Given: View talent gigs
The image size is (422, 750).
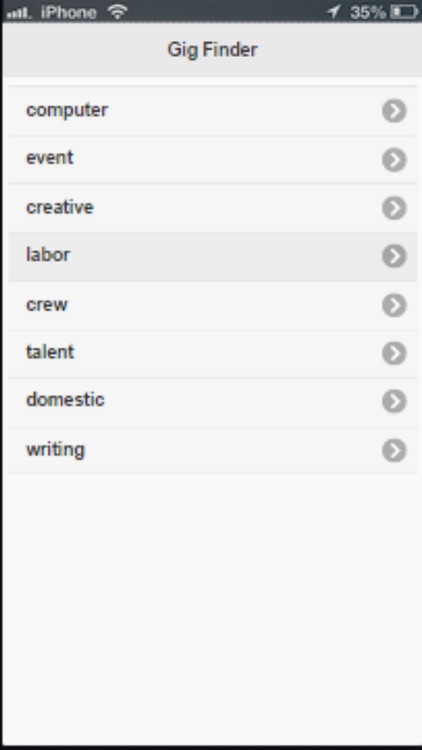Looking at the screenshot, I should (212, 353).
